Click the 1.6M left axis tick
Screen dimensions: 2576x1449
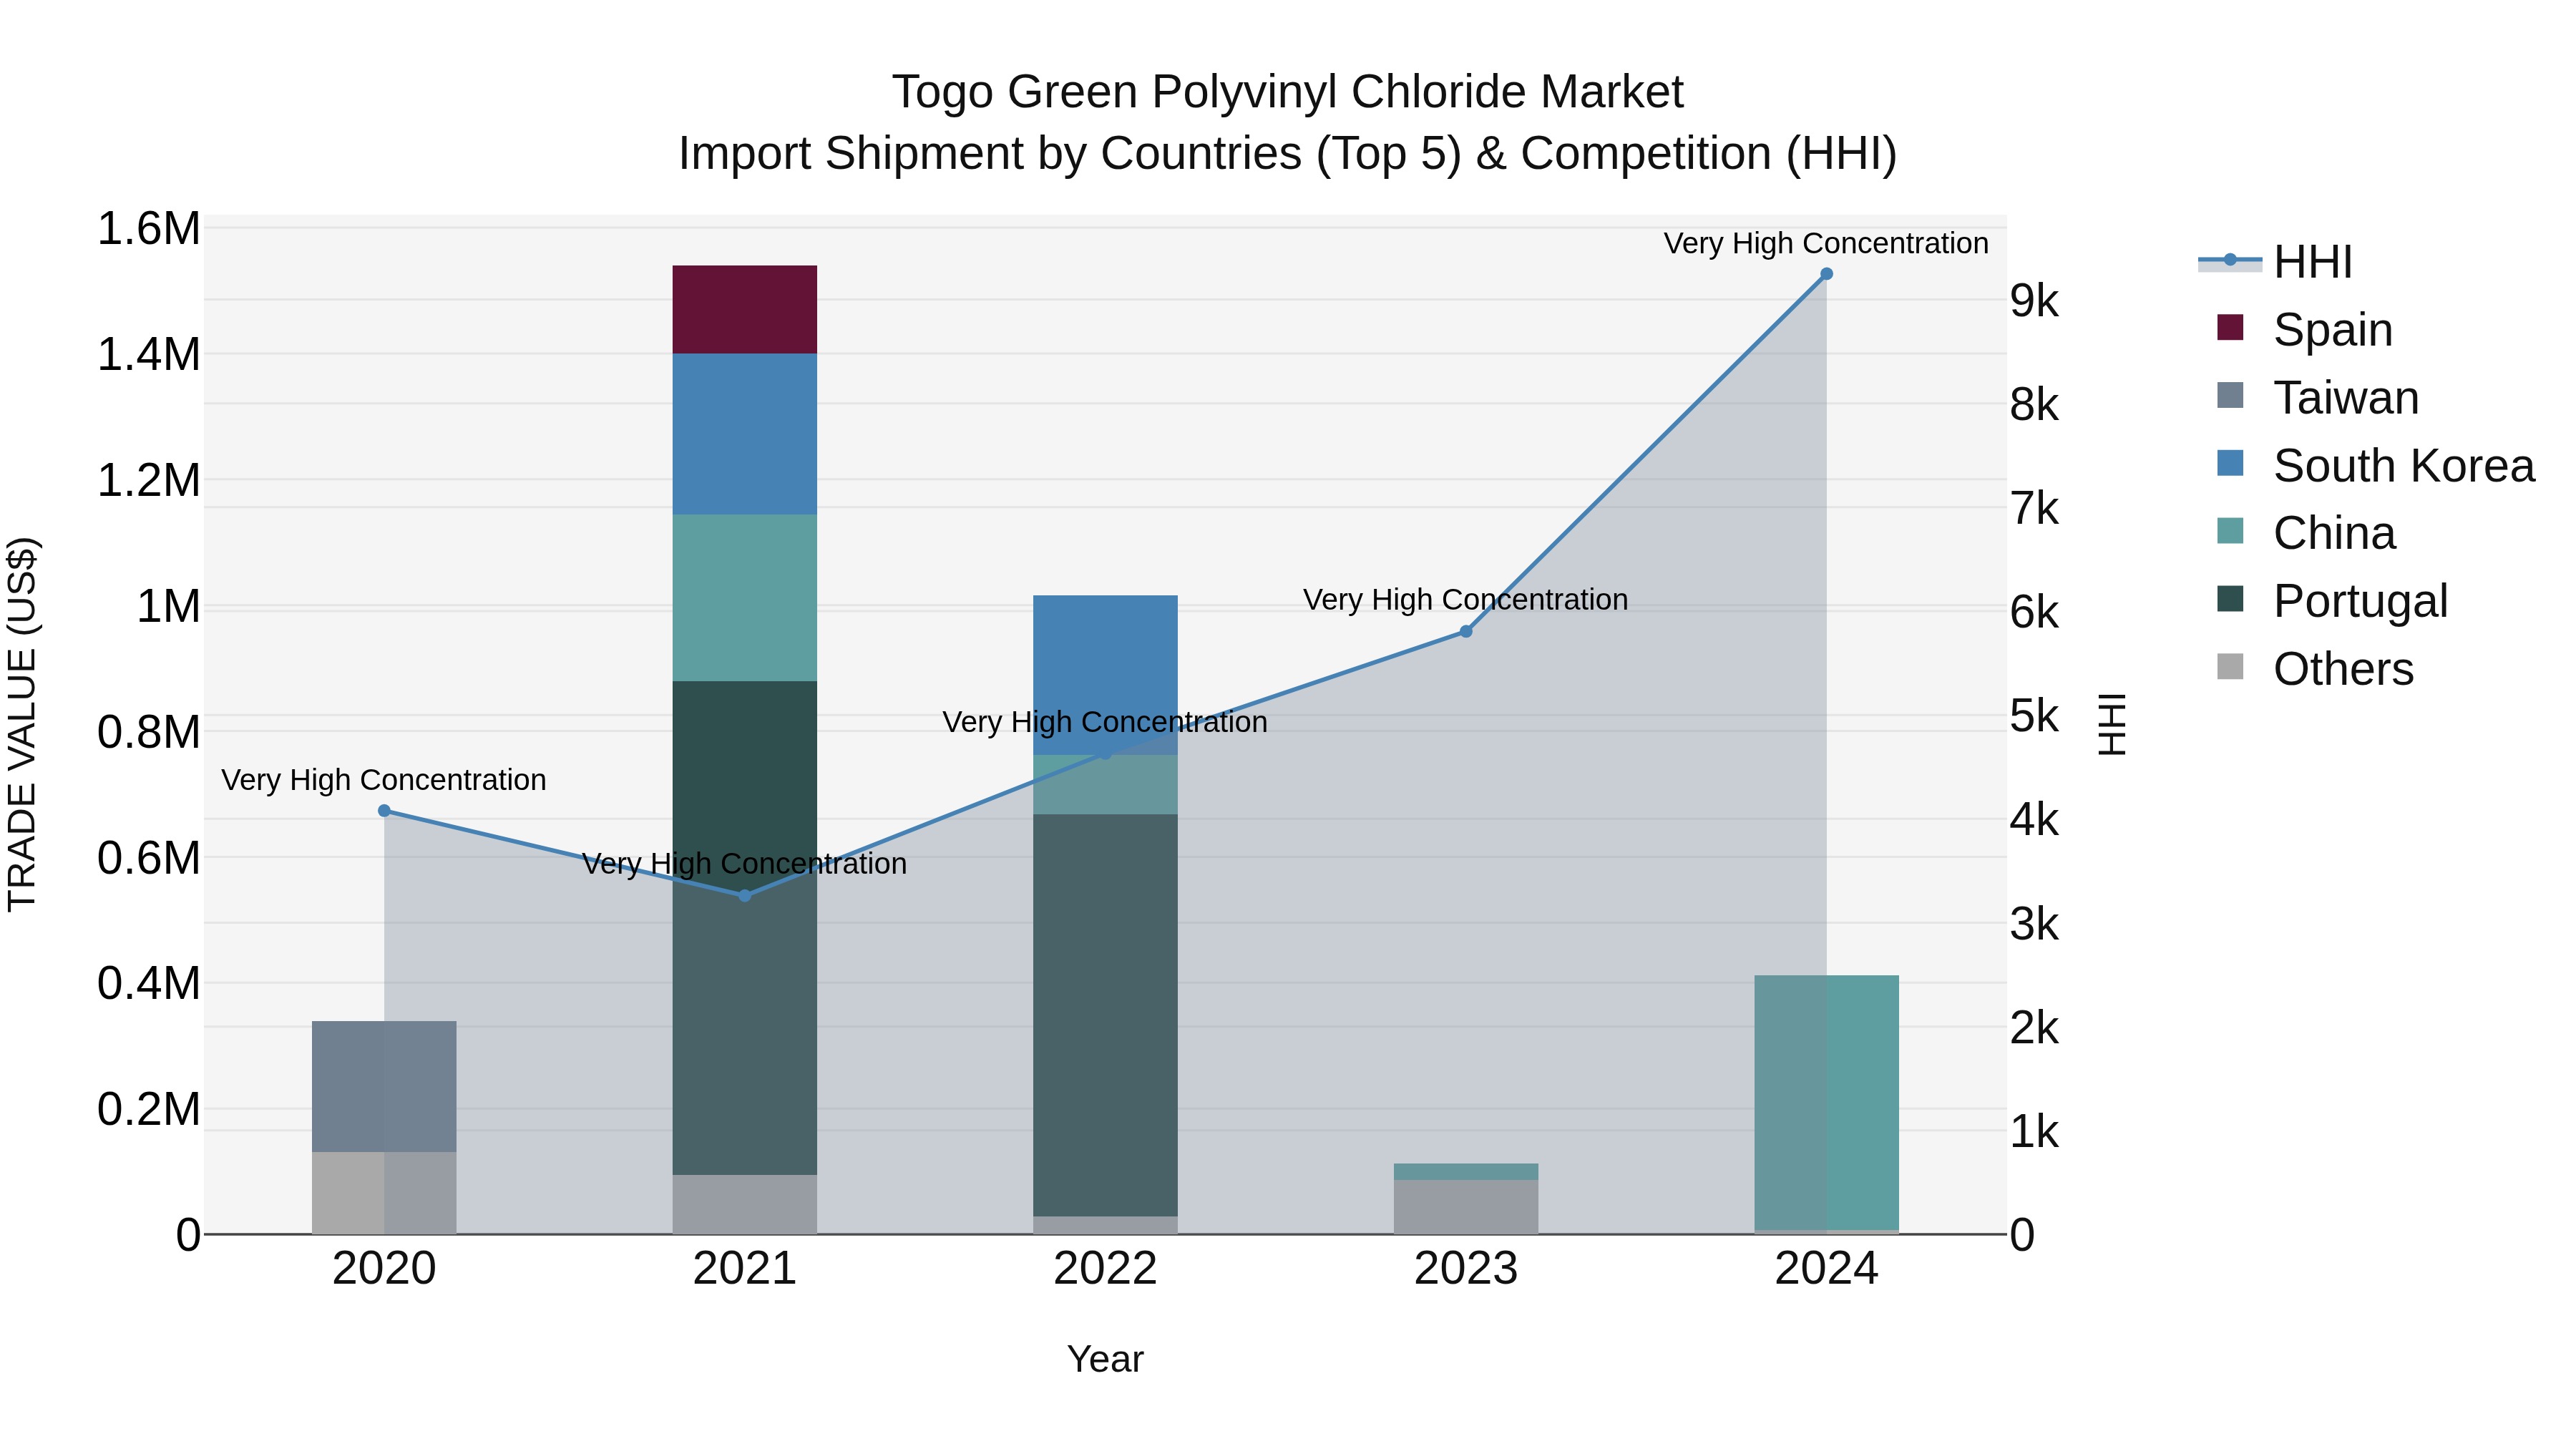(x=148, y=229)
